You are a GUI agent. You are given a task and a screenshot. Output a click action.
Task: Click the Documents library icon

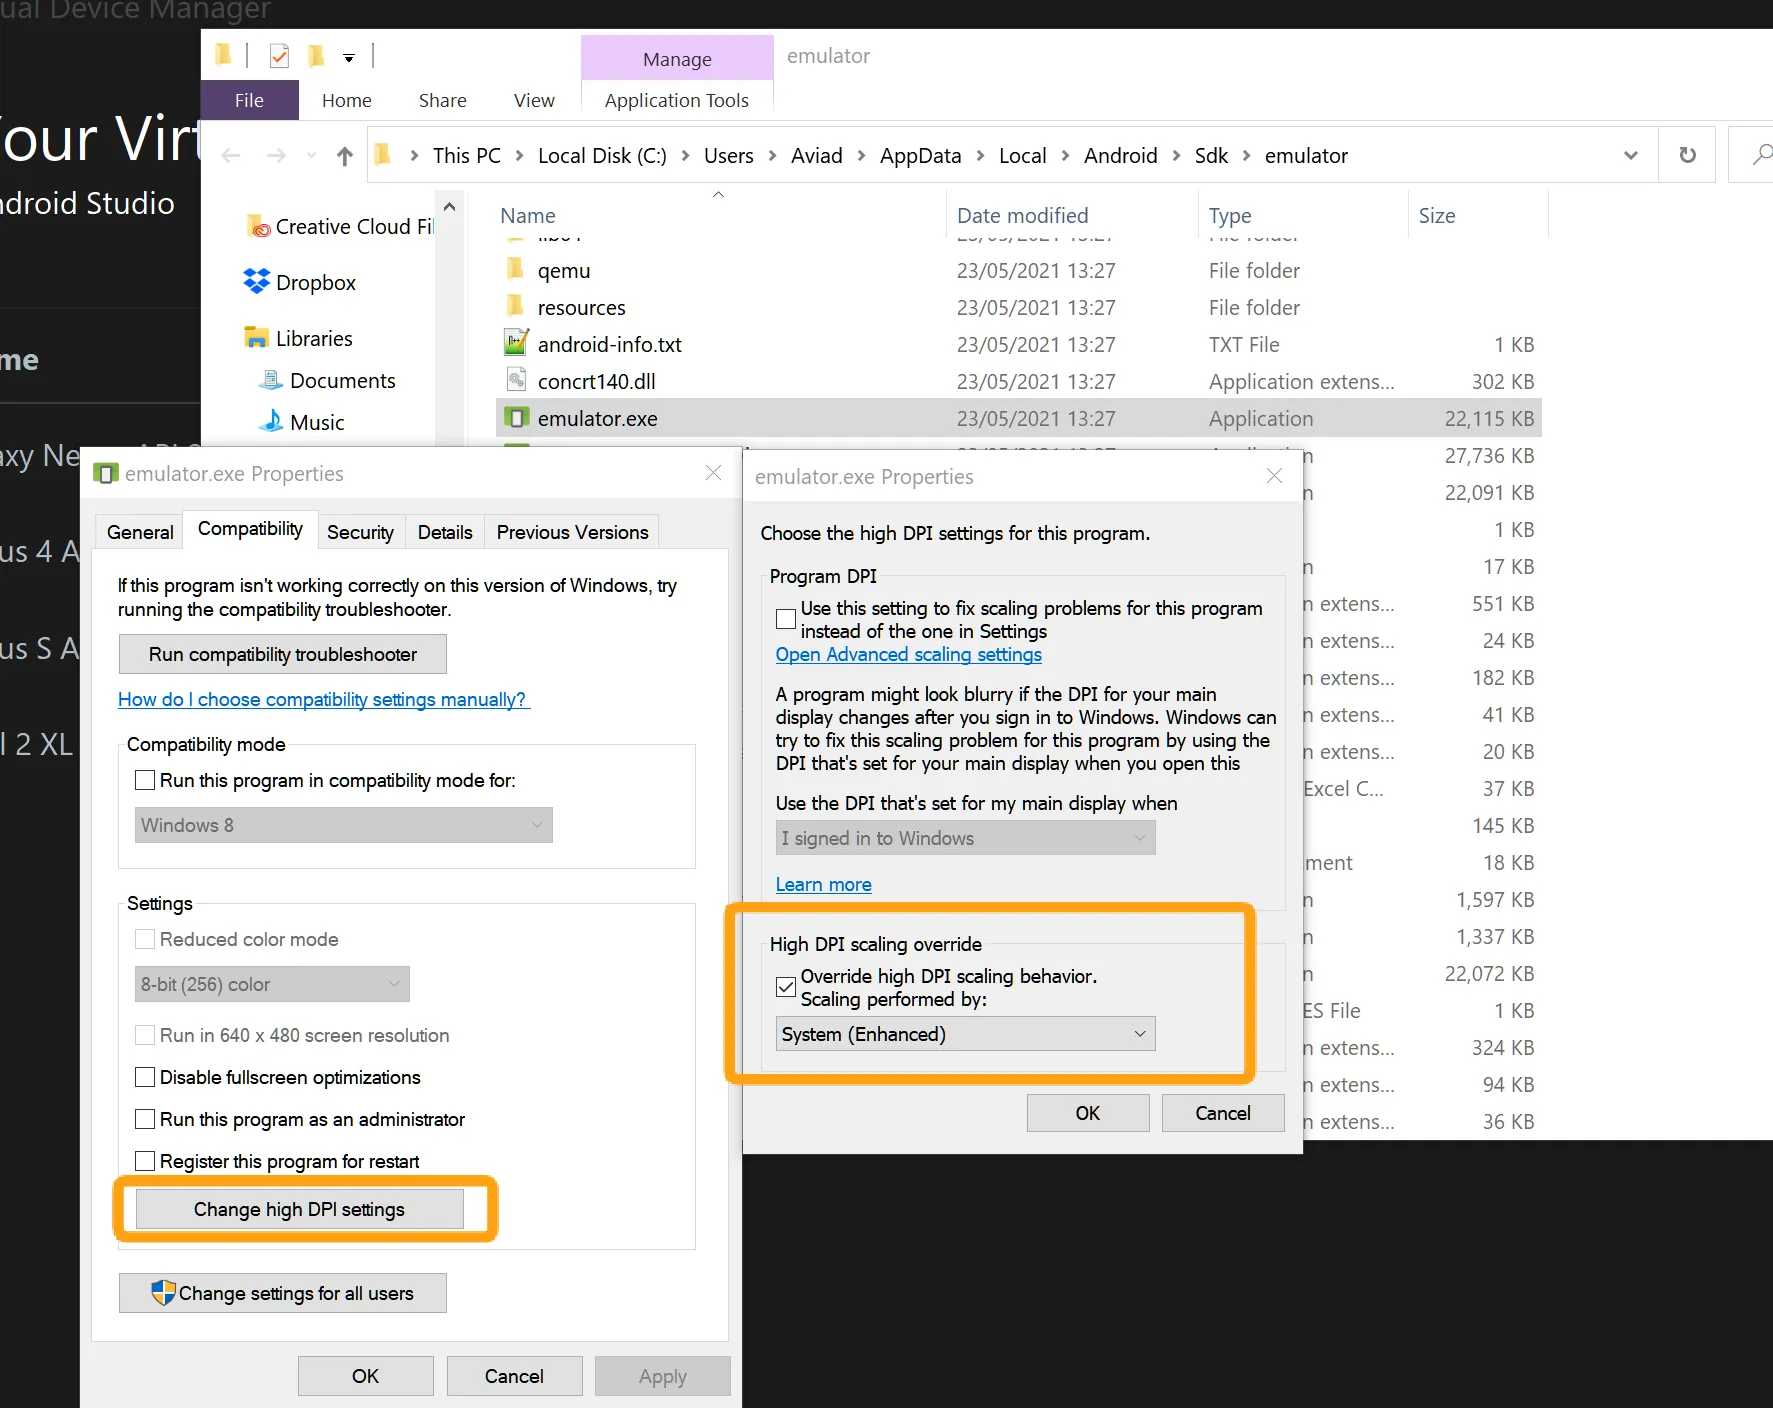point(271,380)
